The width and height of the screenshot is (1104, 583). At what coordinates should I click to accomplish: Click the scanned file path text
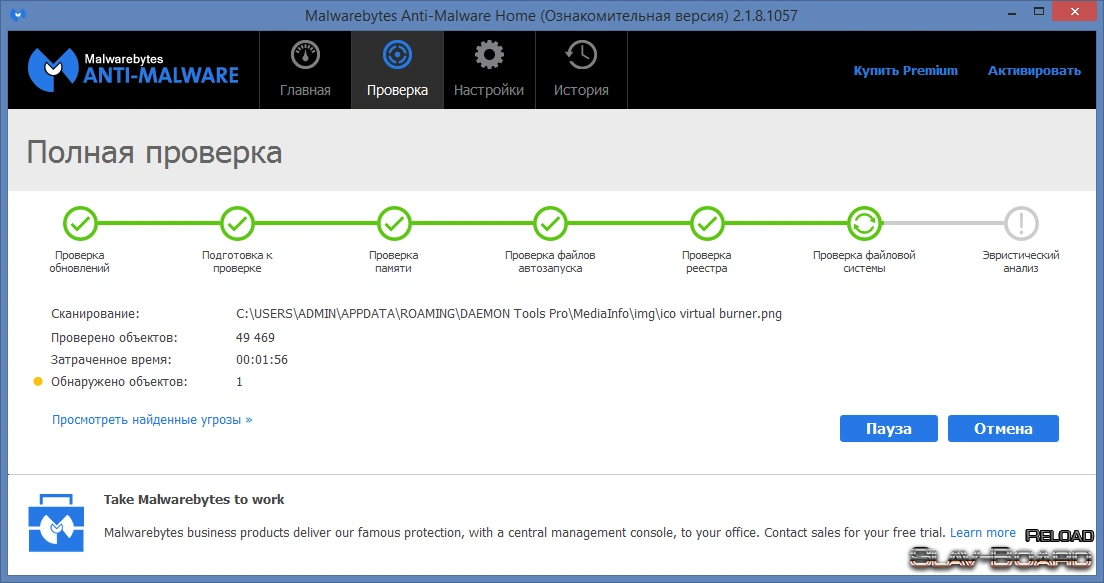click(509, 314)
